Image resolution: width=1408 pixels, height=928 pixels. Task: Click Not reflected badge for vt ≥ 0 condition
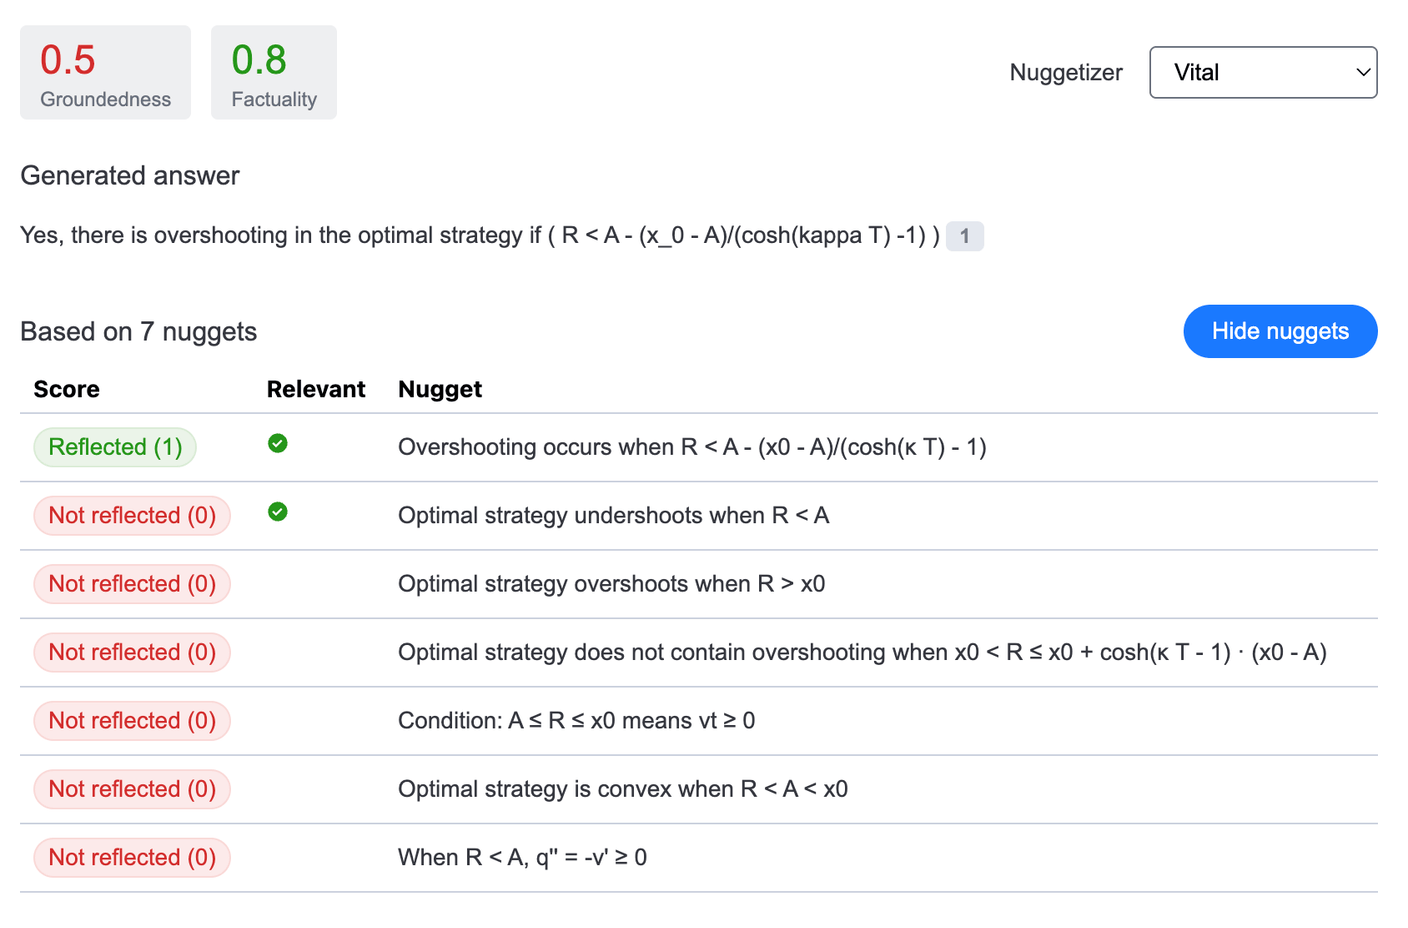point(132,721)
